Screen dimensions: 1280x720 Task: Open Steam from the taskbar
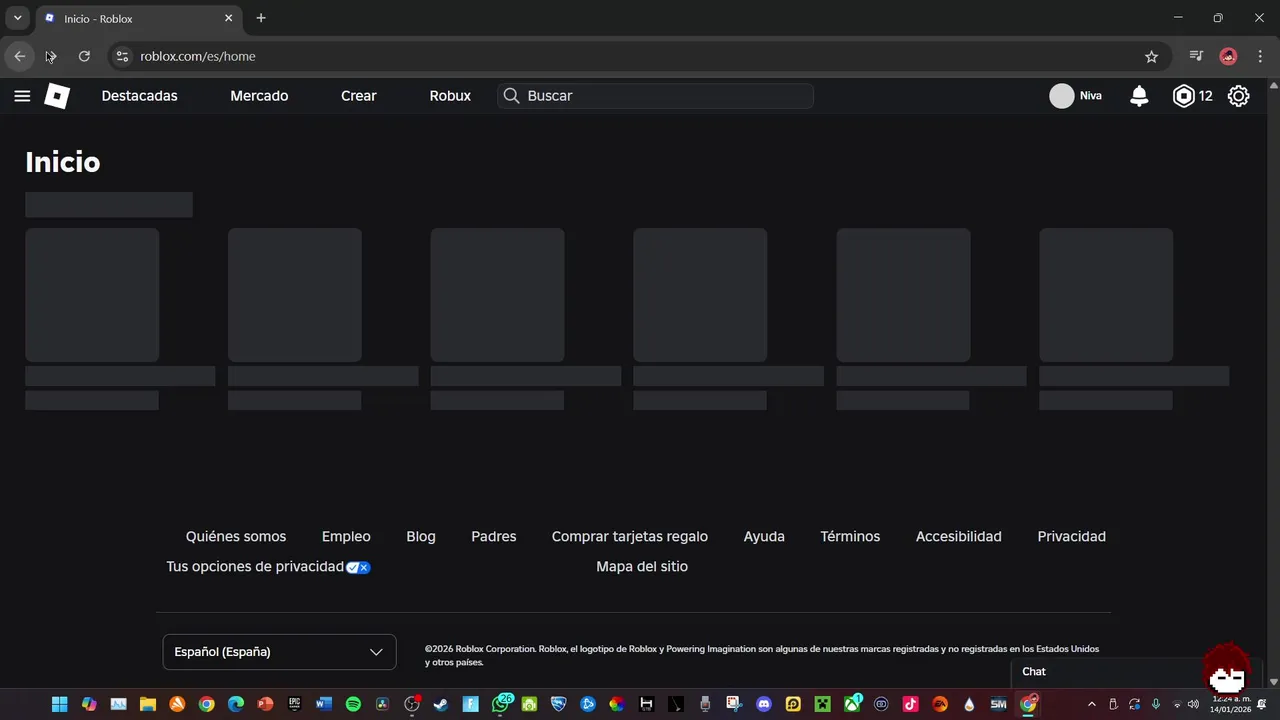click(x=441, y=704)
